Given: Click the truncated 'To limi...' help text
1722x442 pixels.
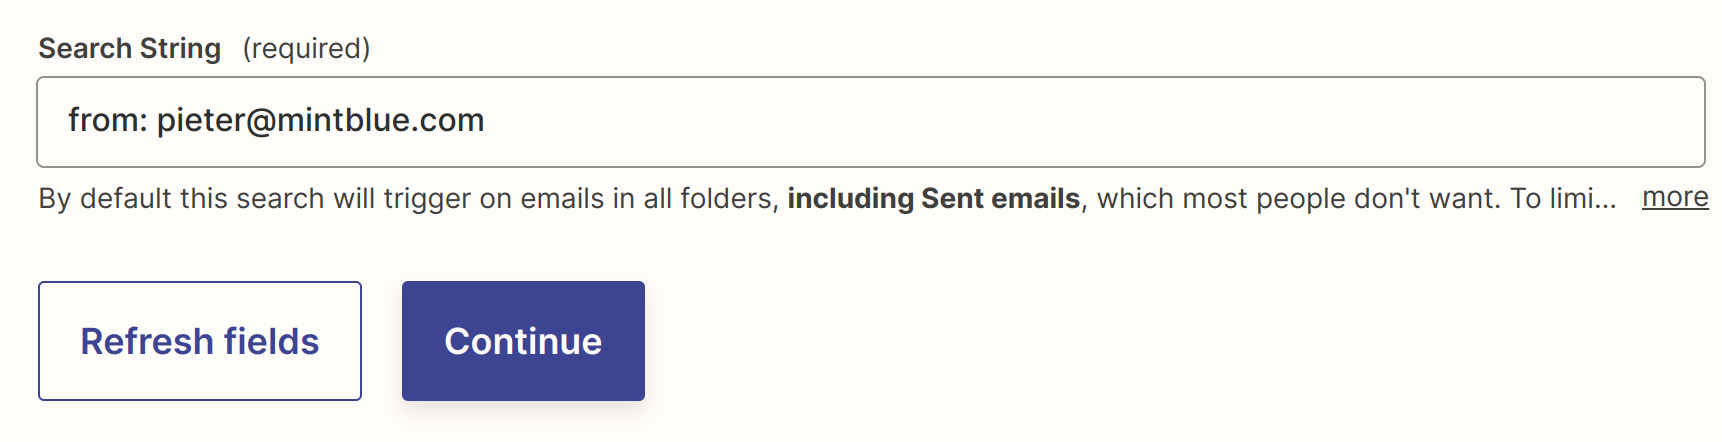Looking at the screenshot, I should pyautogui.click(x=1563, y=198).
